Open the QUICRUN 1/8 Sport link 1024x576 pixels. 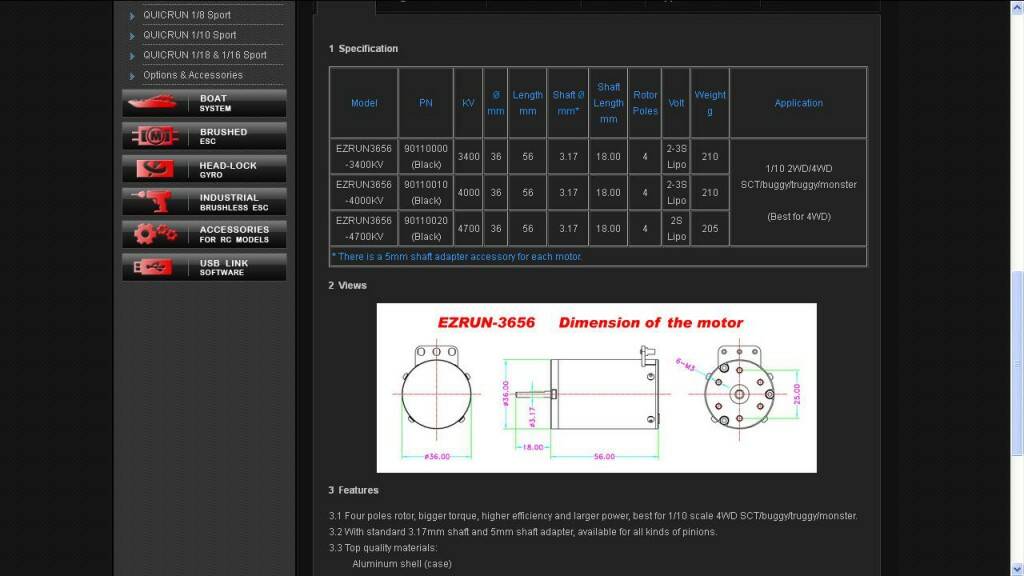pos(187,15)
